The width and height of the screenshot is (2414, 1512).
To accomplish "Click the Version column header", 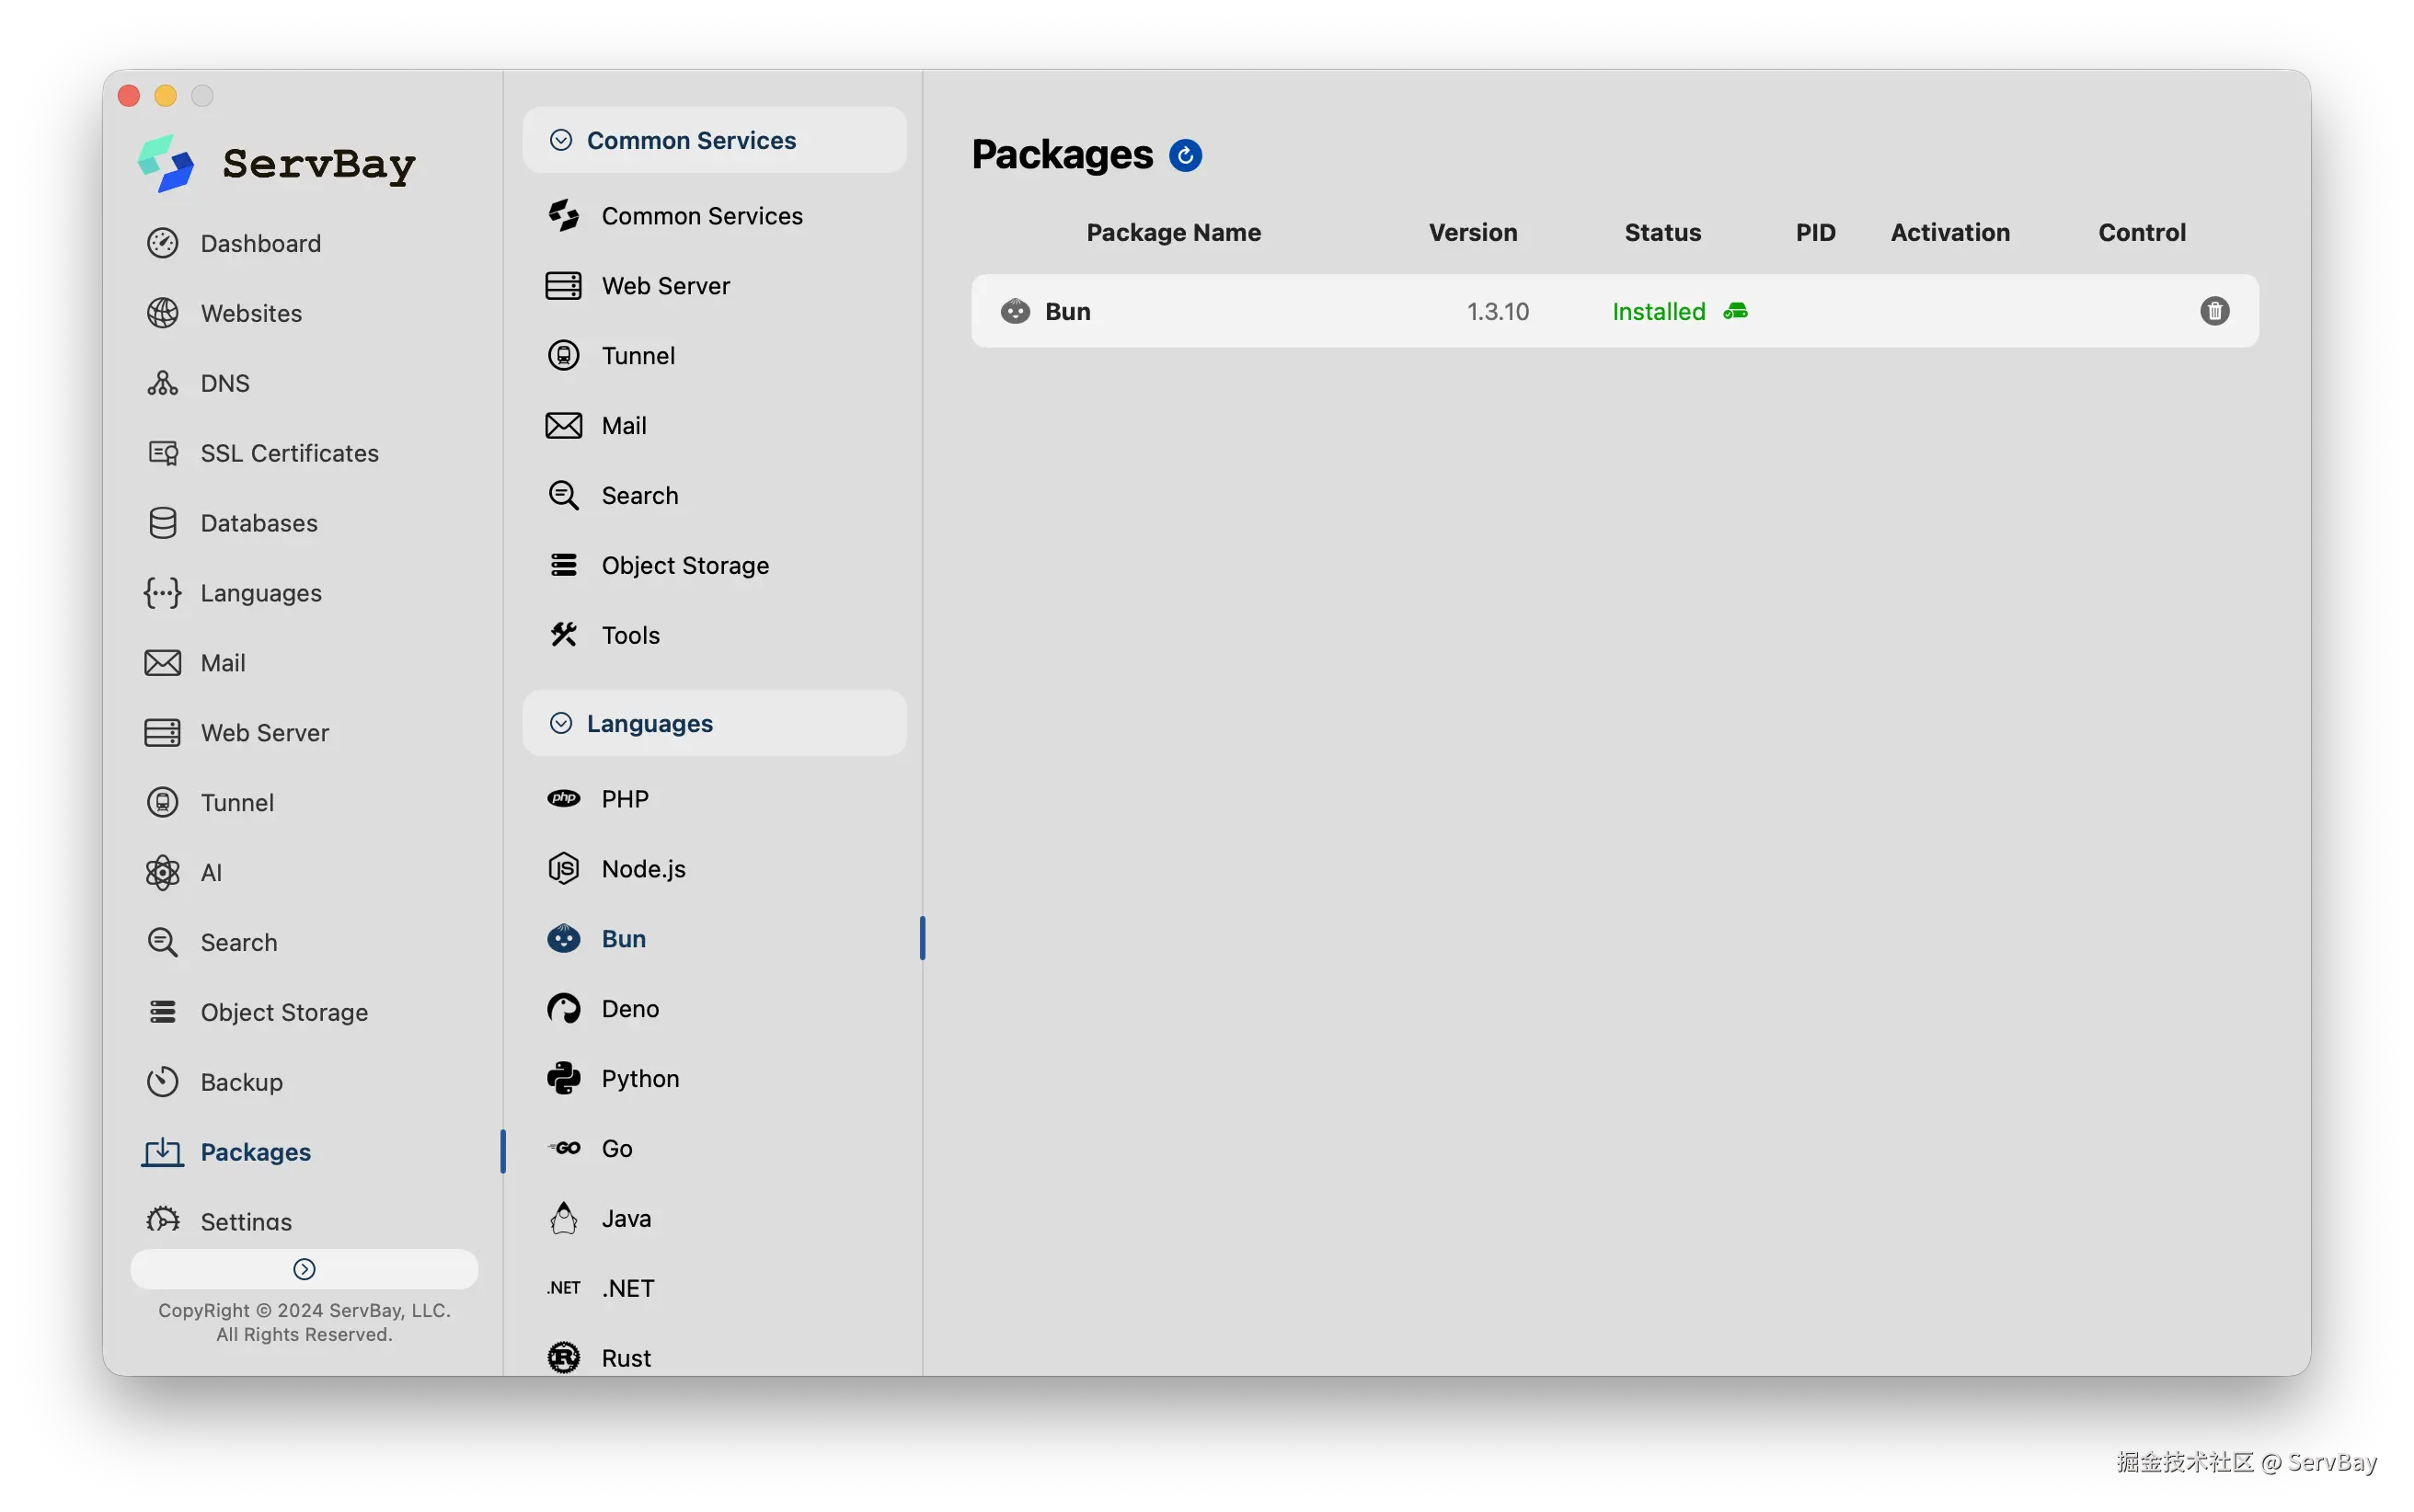I will pos(1472,232).
